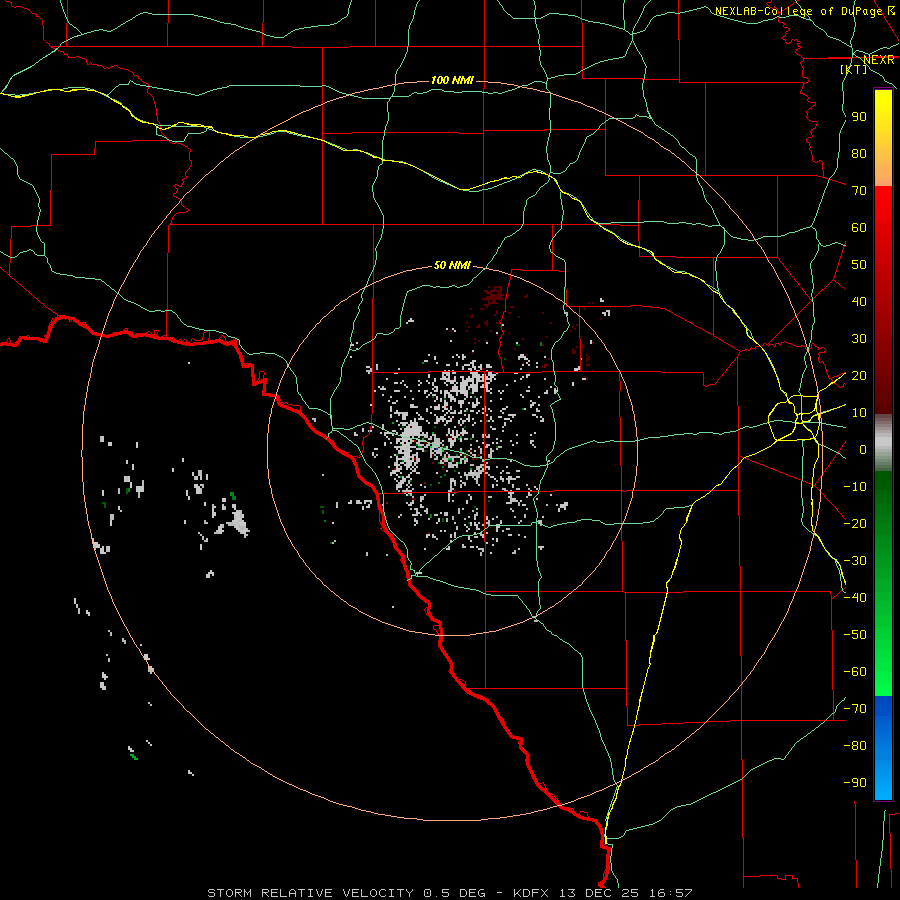Click the 50 NMI range ring label
The height and width of the screenshot is (900, 900).
pos(452,265)
